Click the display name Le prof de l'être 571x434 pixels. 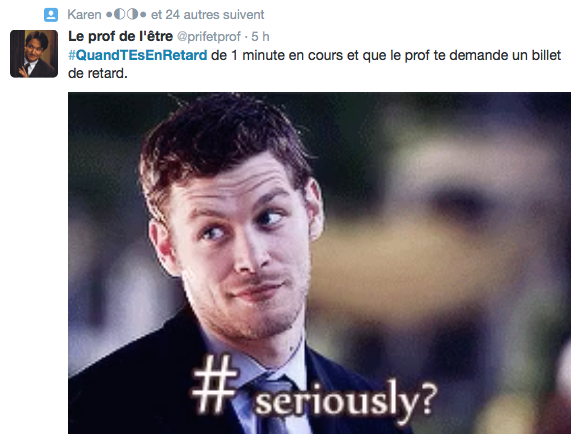click(120, 36)
